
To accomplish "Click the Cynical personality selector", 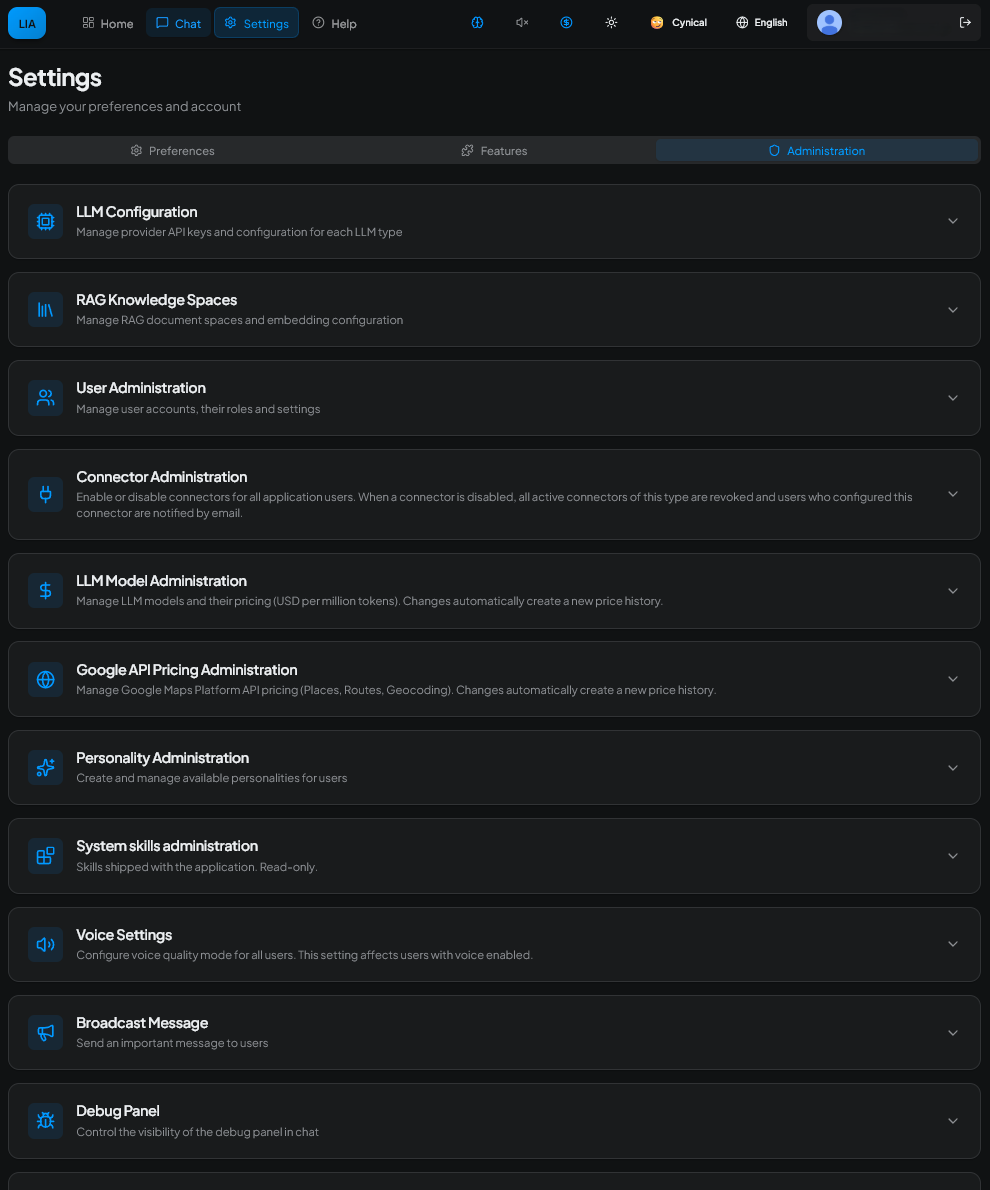I will pos(678,22).
